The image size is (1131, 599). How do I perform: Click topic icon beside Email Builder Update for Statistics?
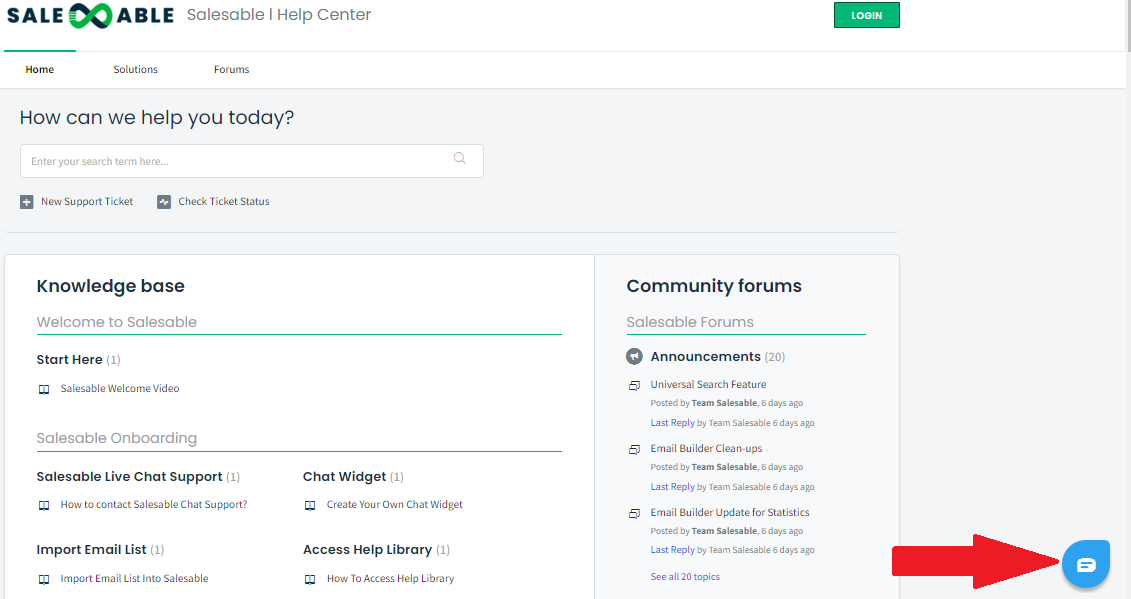[634, 514]
